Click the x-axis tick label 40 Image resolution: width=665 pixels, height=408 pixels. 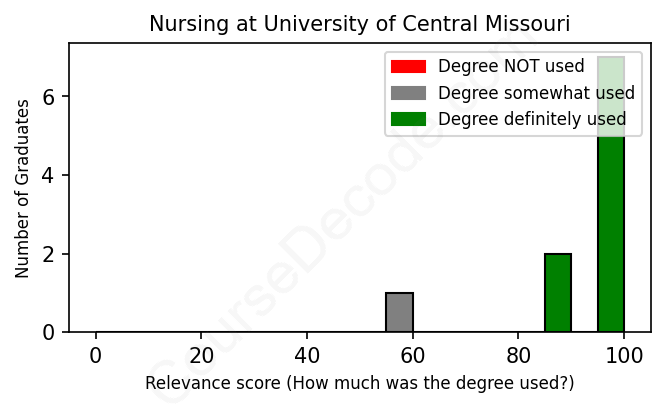[307, 355]
